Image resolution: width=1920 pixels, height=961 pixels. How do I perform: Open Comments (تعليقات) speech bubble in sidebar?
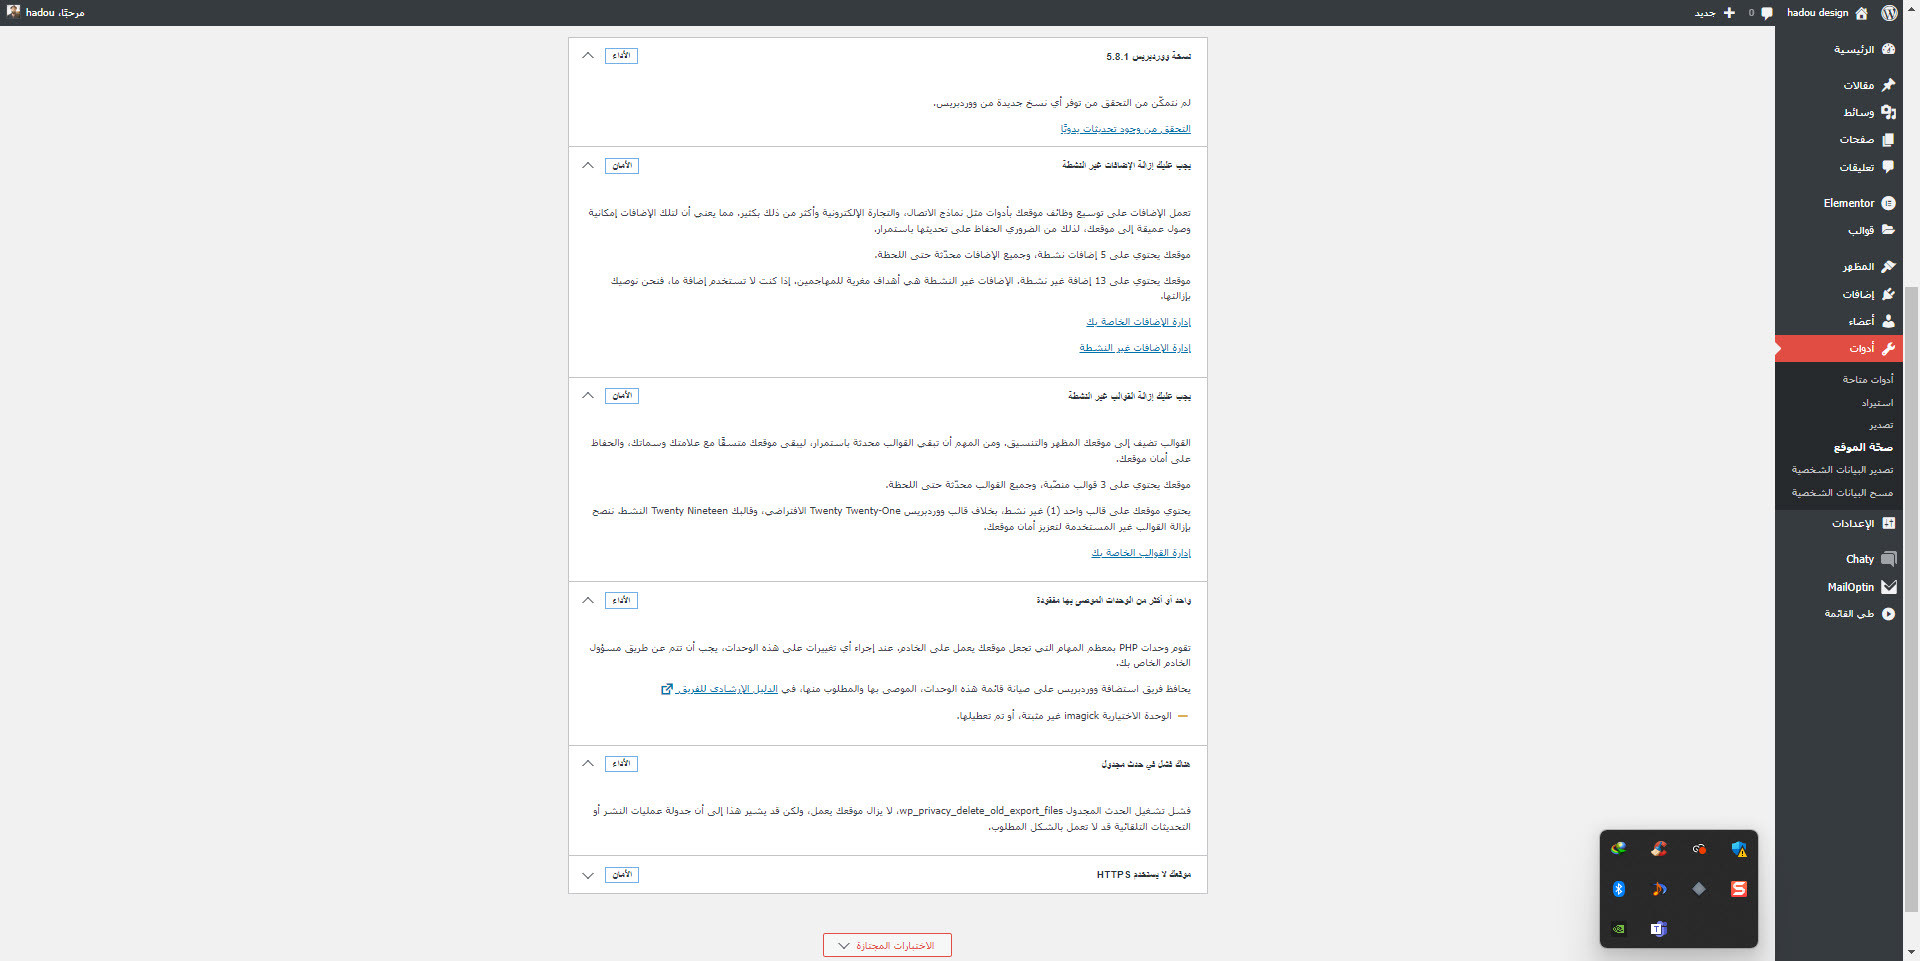pos(1888,167)
